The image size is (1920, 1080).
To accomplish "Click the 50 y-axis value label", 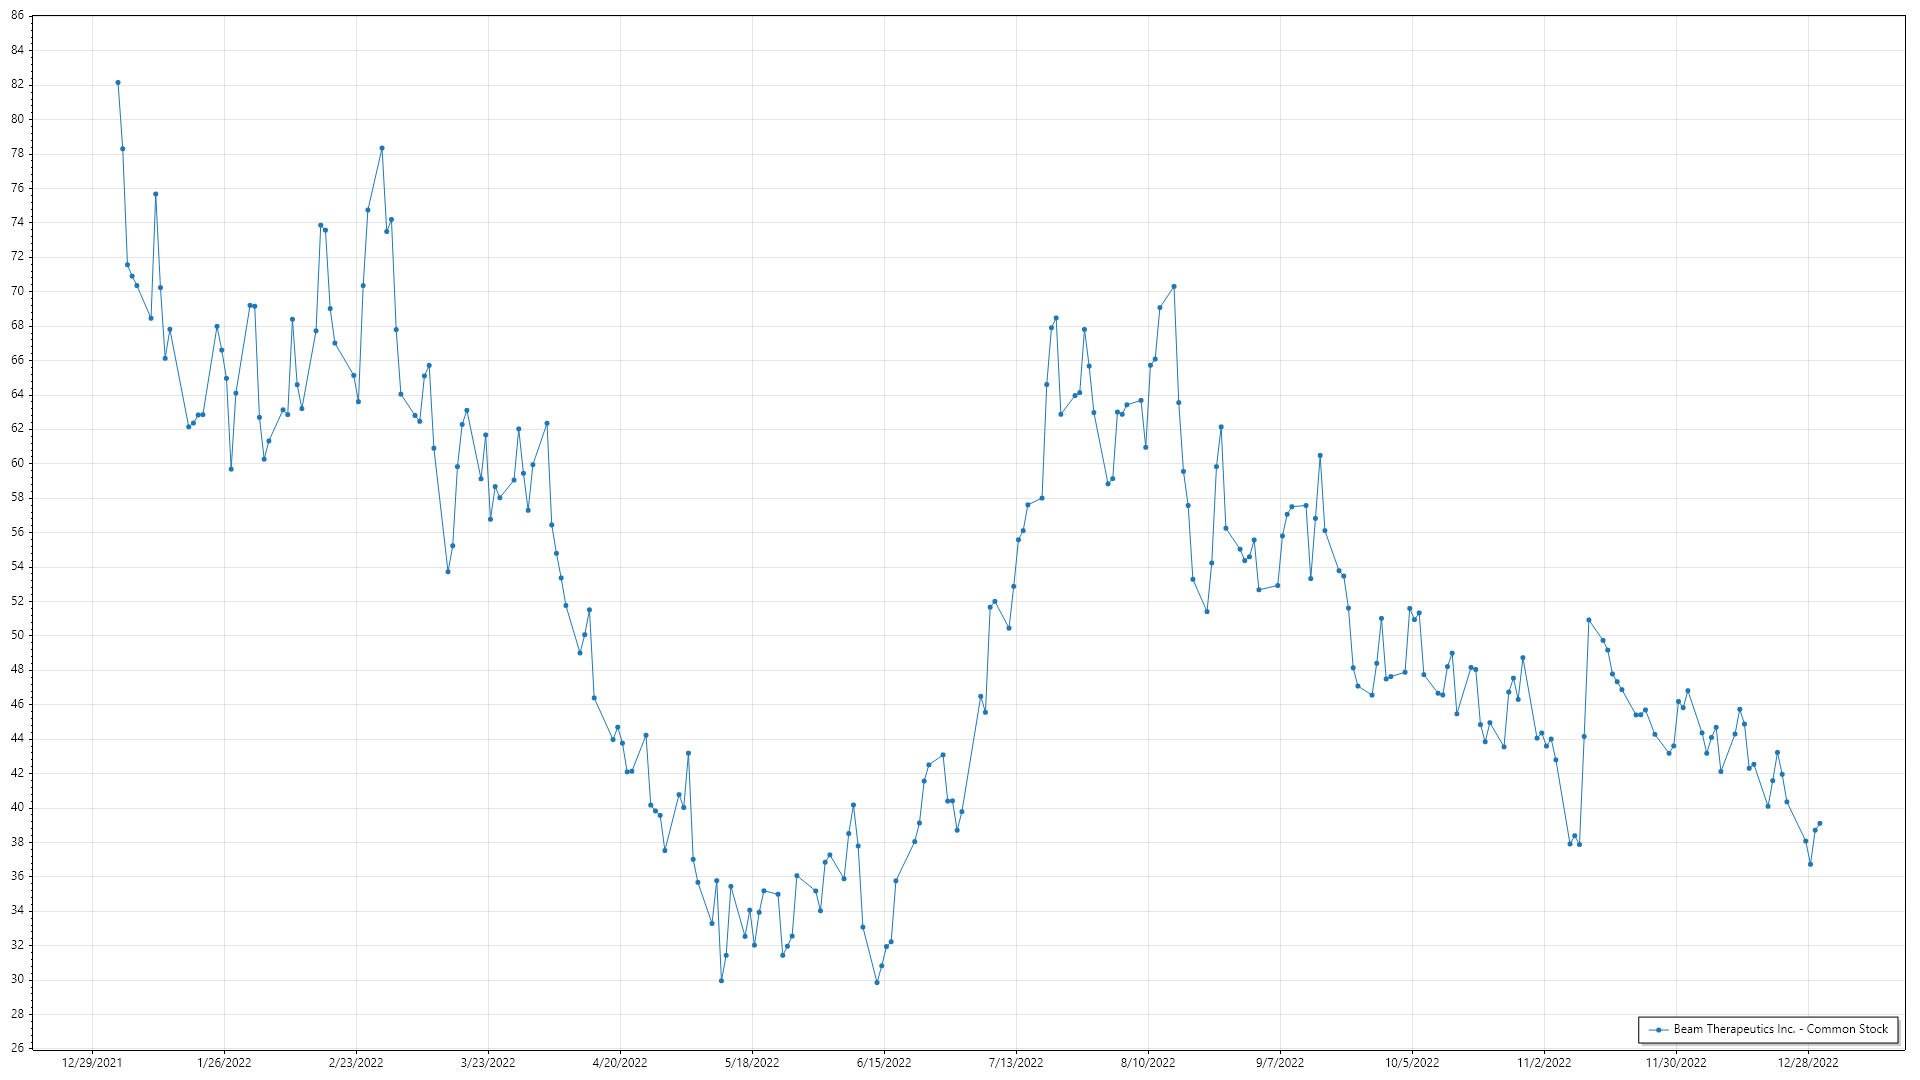I will (18, 636).
